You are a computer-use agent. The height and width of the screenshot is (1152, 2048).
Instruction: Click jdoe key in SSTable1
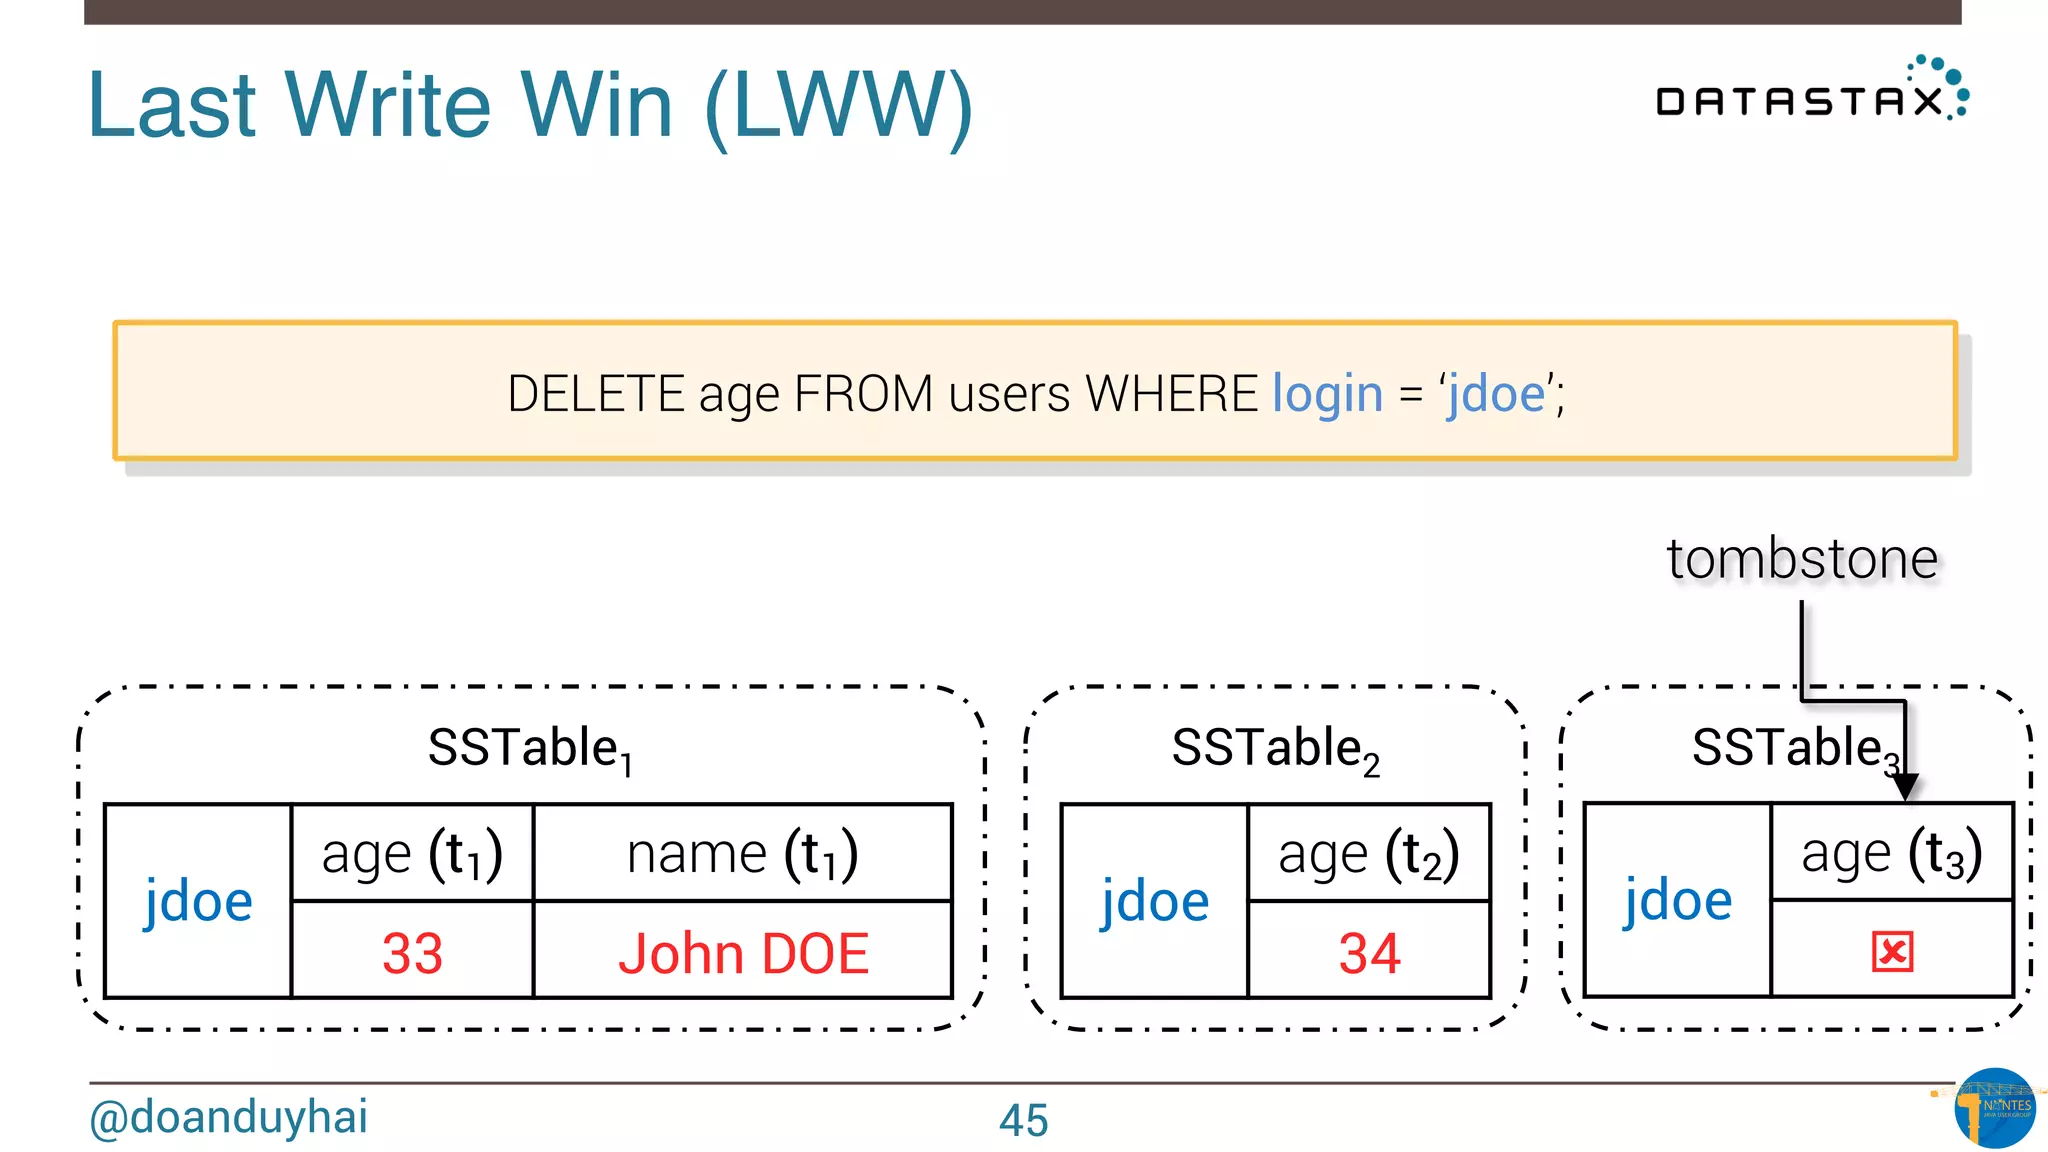pos(198,901)
